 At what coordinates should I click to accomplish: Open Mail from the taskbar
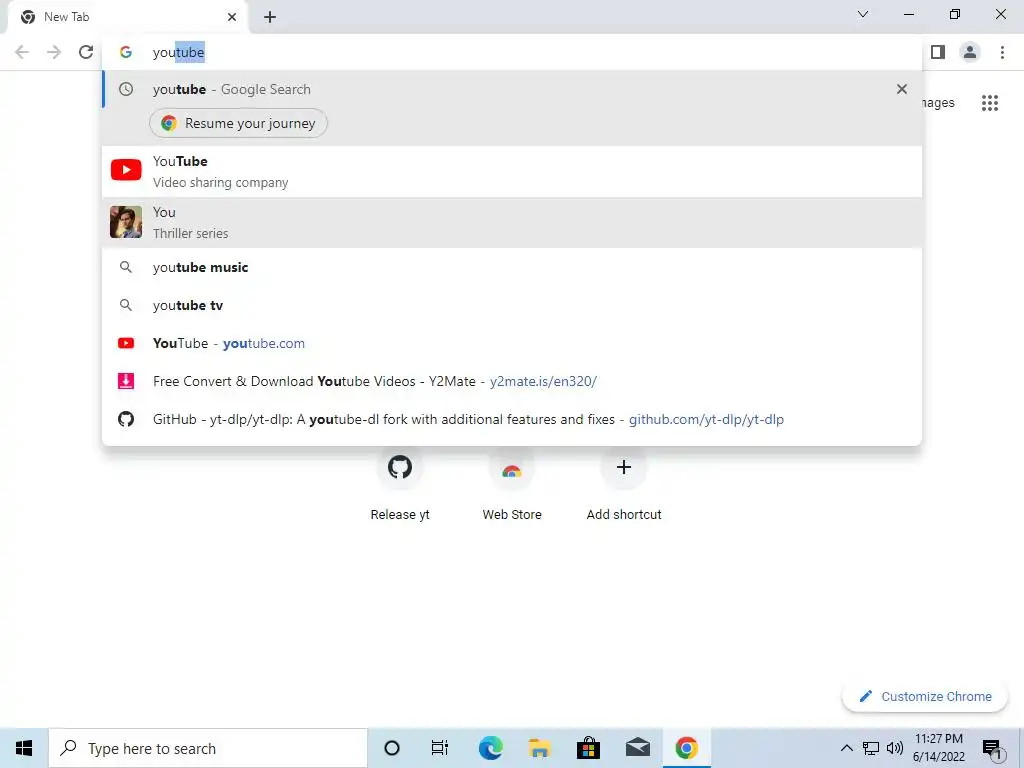(x=637, y=748)
